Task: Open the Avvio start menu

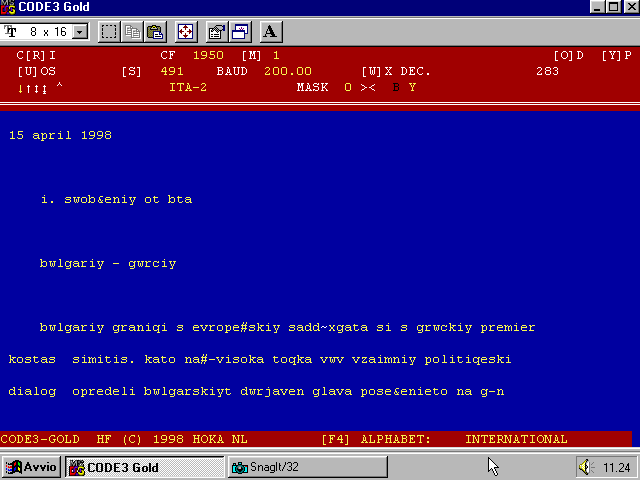Action: click(32, 467)
